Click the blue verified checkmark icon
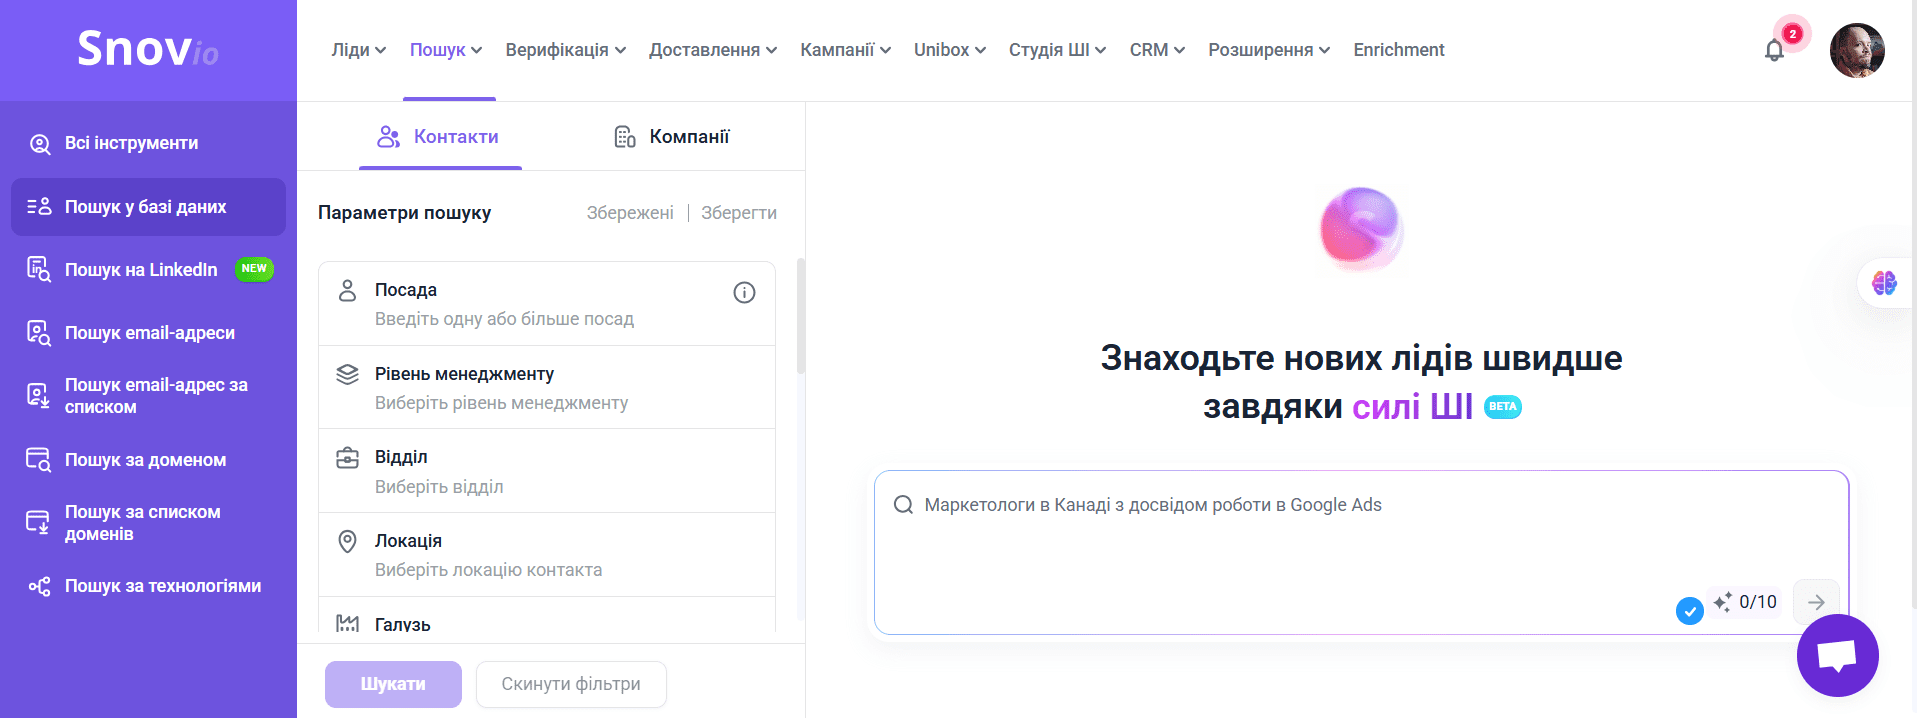1917x718 pixels. pos(1689,610)
